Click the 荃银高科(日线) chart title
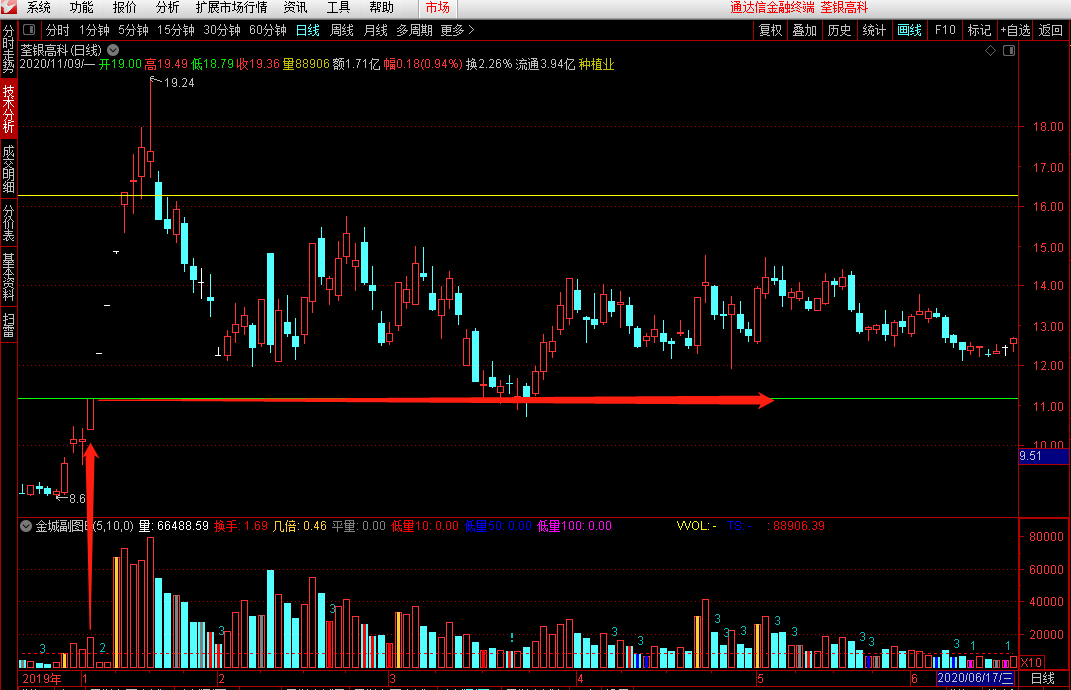Image resolution: width=1071 pixels, height=690 pixels. [61, 50]
